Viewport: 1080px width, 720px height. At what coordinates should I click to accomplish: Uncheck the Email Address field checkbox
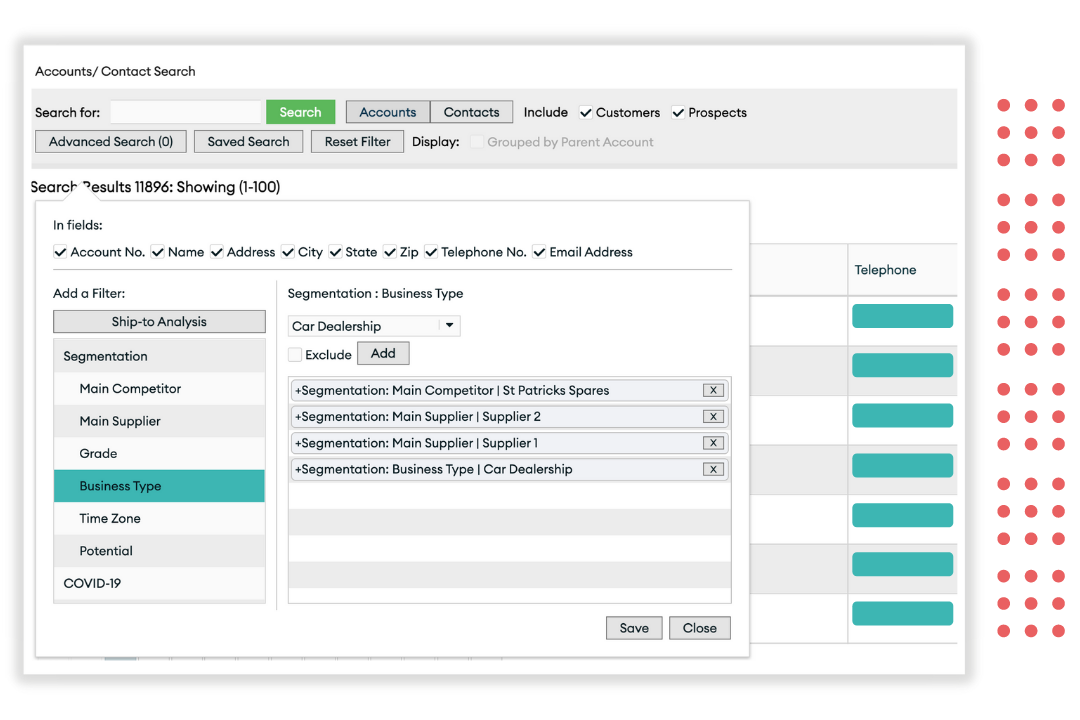(x=539, y=252)
